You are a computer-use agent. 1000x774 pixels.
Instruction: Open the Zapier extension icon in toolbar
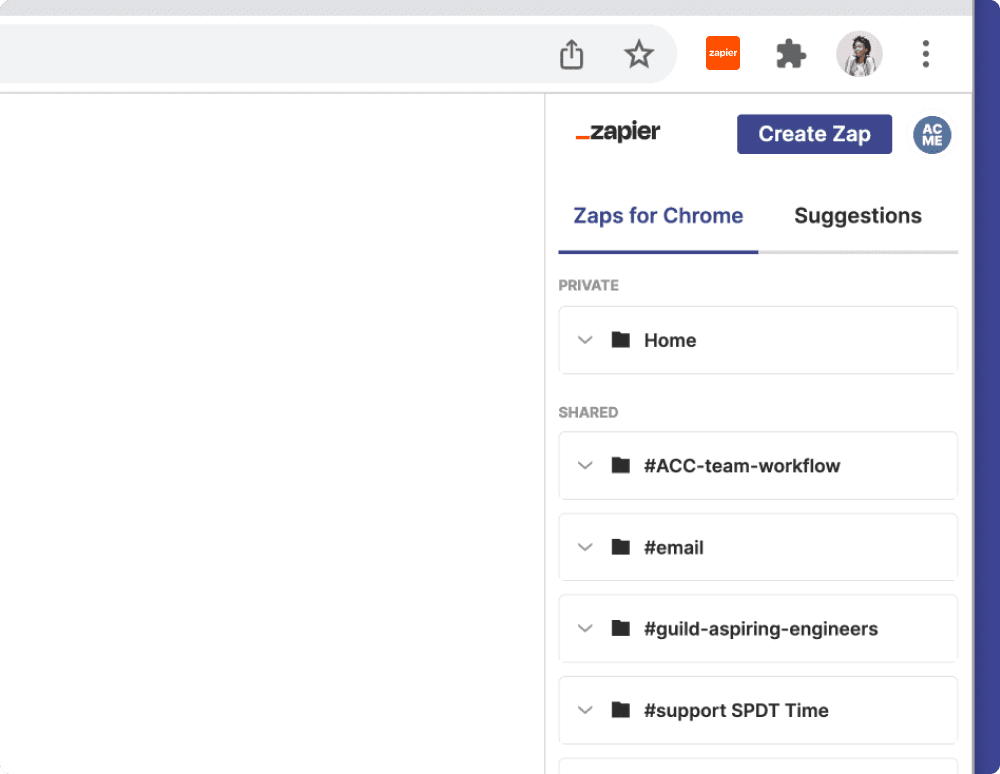[x=722, y=52]
